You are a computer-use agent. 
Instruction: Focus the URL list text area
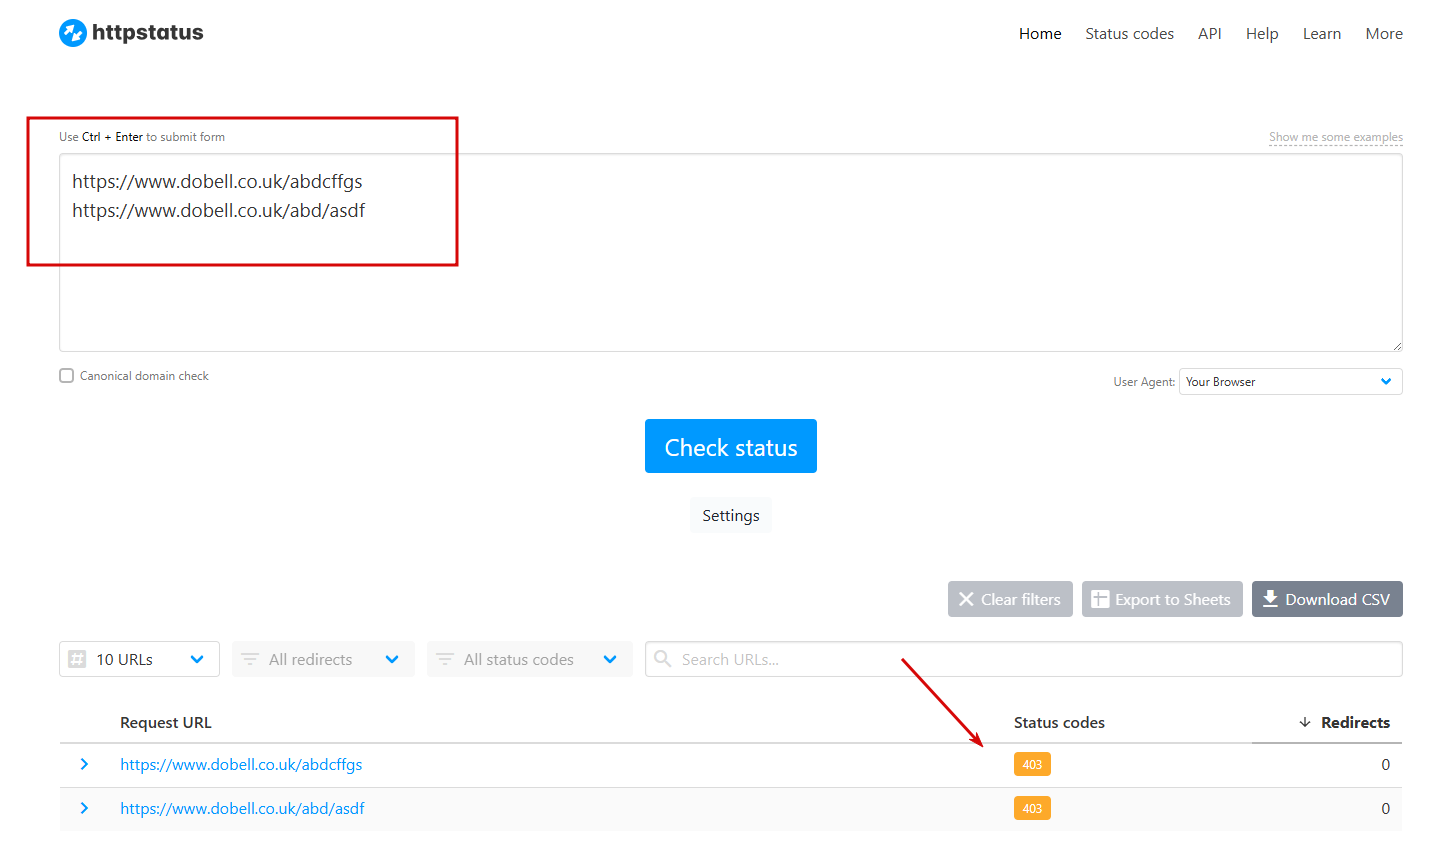[x=730, y=252]
